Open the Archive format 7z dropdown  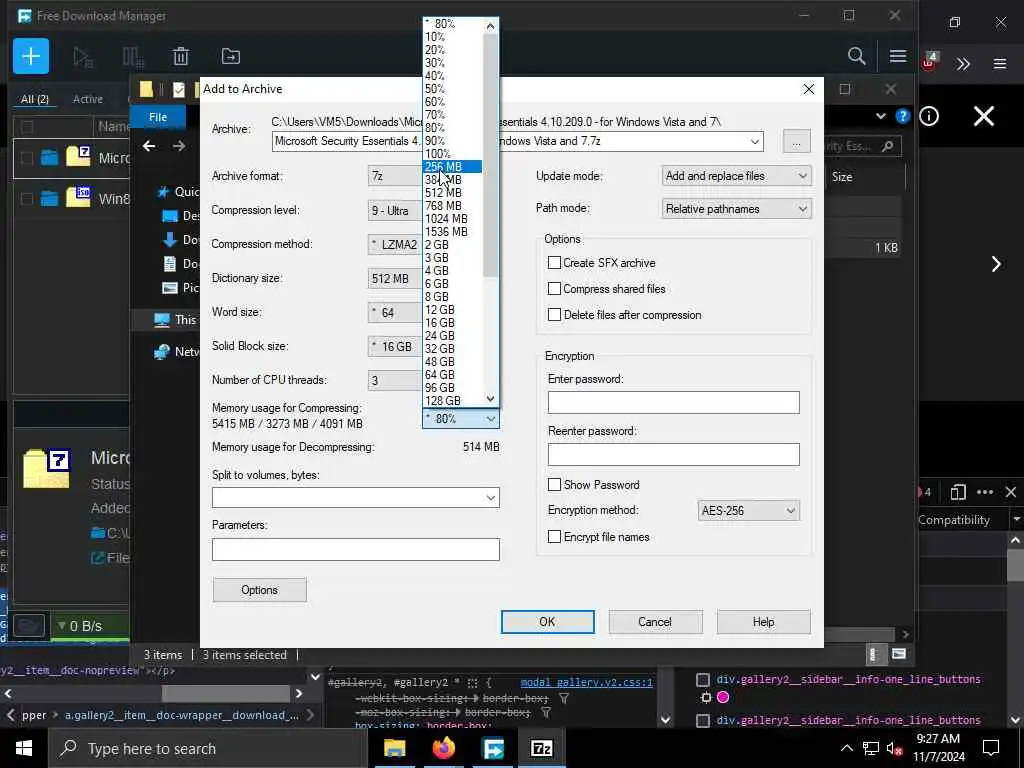[x=394, y=176]
